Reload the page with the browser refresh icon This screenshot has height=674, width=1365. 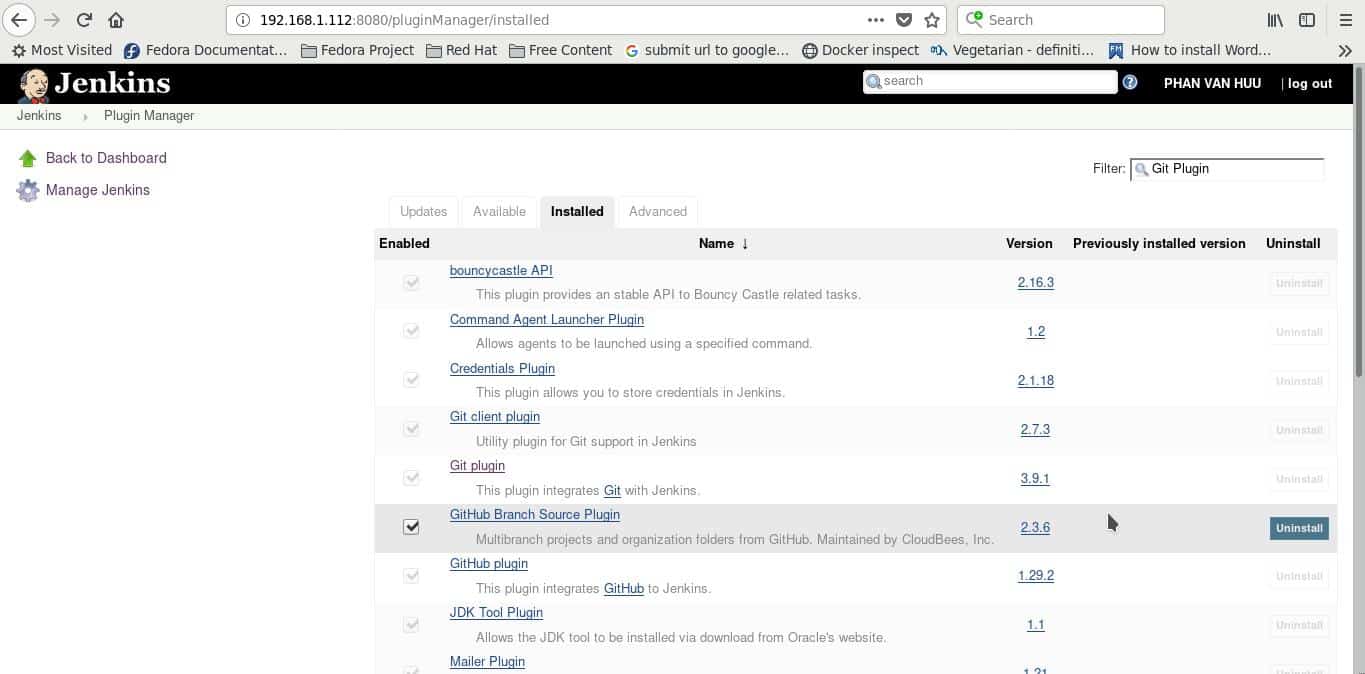[84, 20]
